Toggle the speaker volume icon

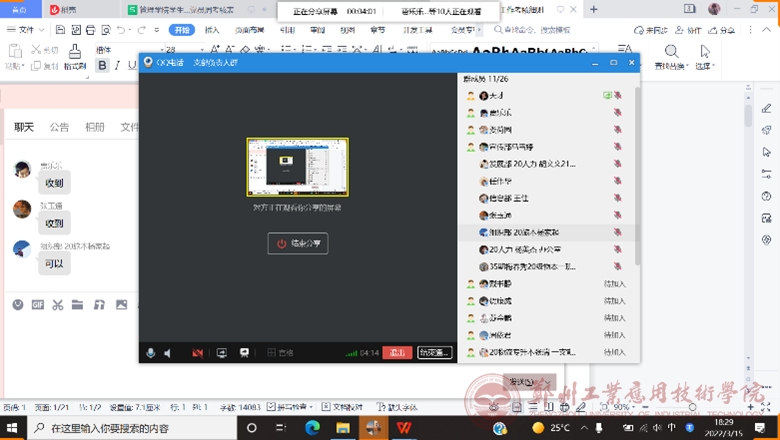click(x=168, y=353)
